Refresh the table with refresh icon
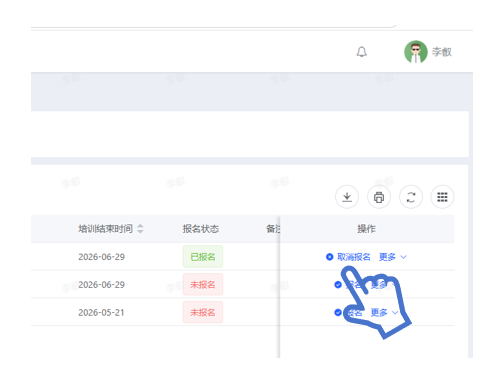Image resolution: width=498 pixels, height=375 pixels. pos(411,197)
